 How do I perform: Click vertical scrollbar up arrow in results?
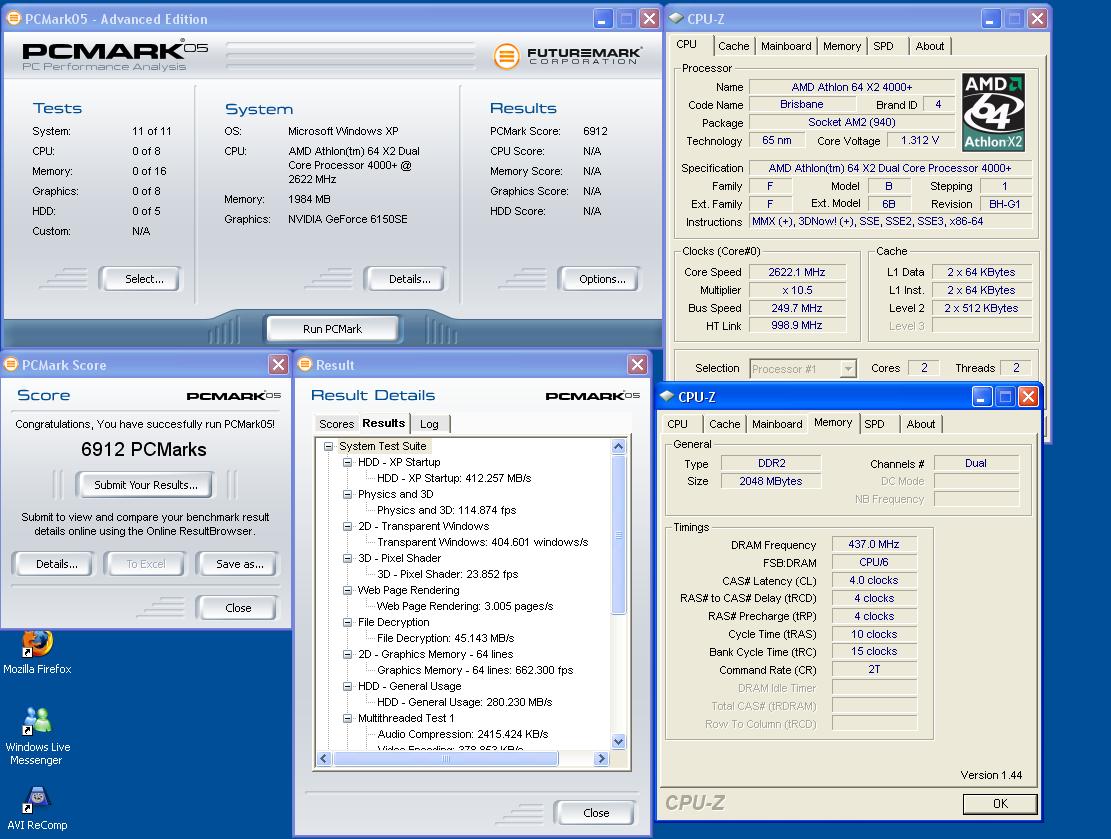coord(619,446)
